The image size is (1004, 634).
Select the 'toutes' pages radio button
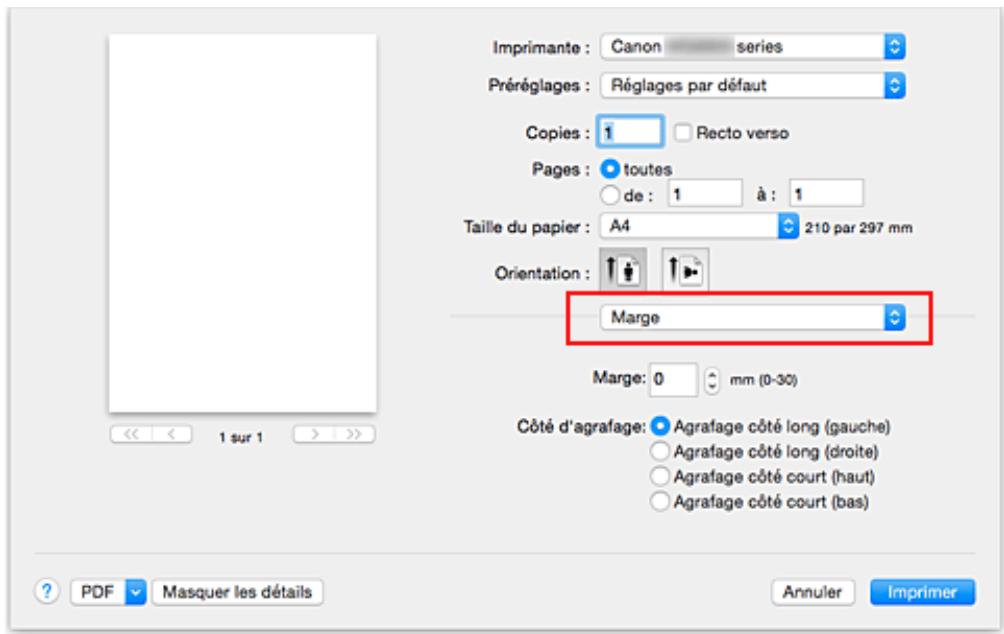pyautogui.click(x=610, y=169)
